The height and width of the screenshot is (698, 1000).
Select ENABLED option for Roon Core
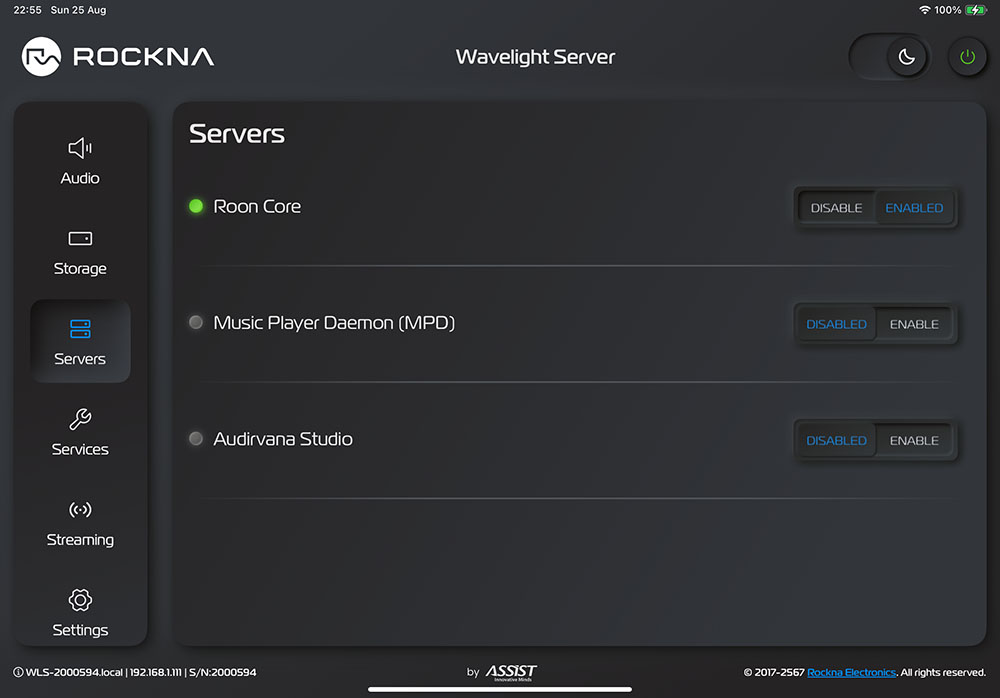point(914,208)
